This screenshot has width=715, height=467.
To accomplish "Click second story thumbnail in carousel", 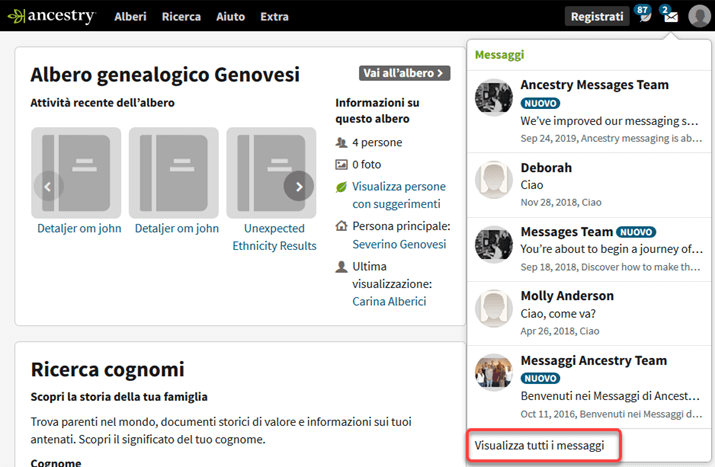I will pyautogui.click(x=174, y=173).
